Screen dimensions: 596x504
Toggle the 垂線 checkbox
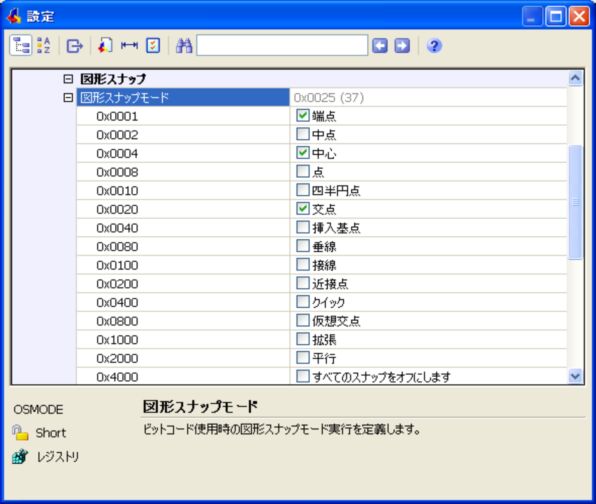tap(303, 246)
